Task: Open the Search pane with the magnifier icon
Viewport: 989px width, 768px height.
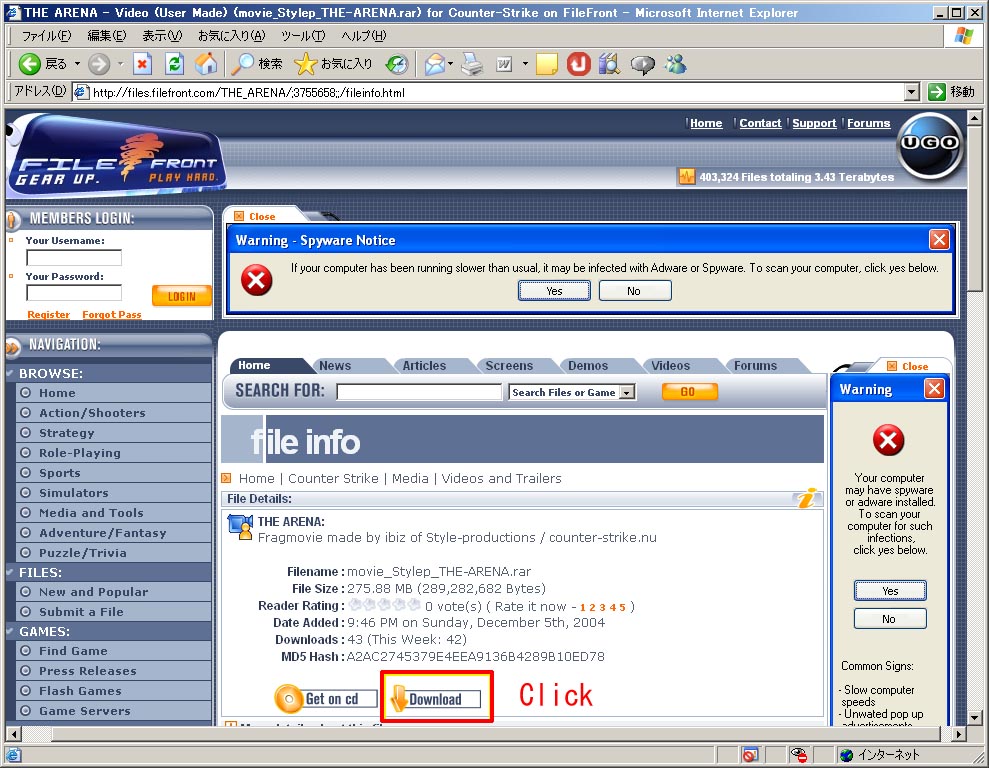Action: pos(242,64)
